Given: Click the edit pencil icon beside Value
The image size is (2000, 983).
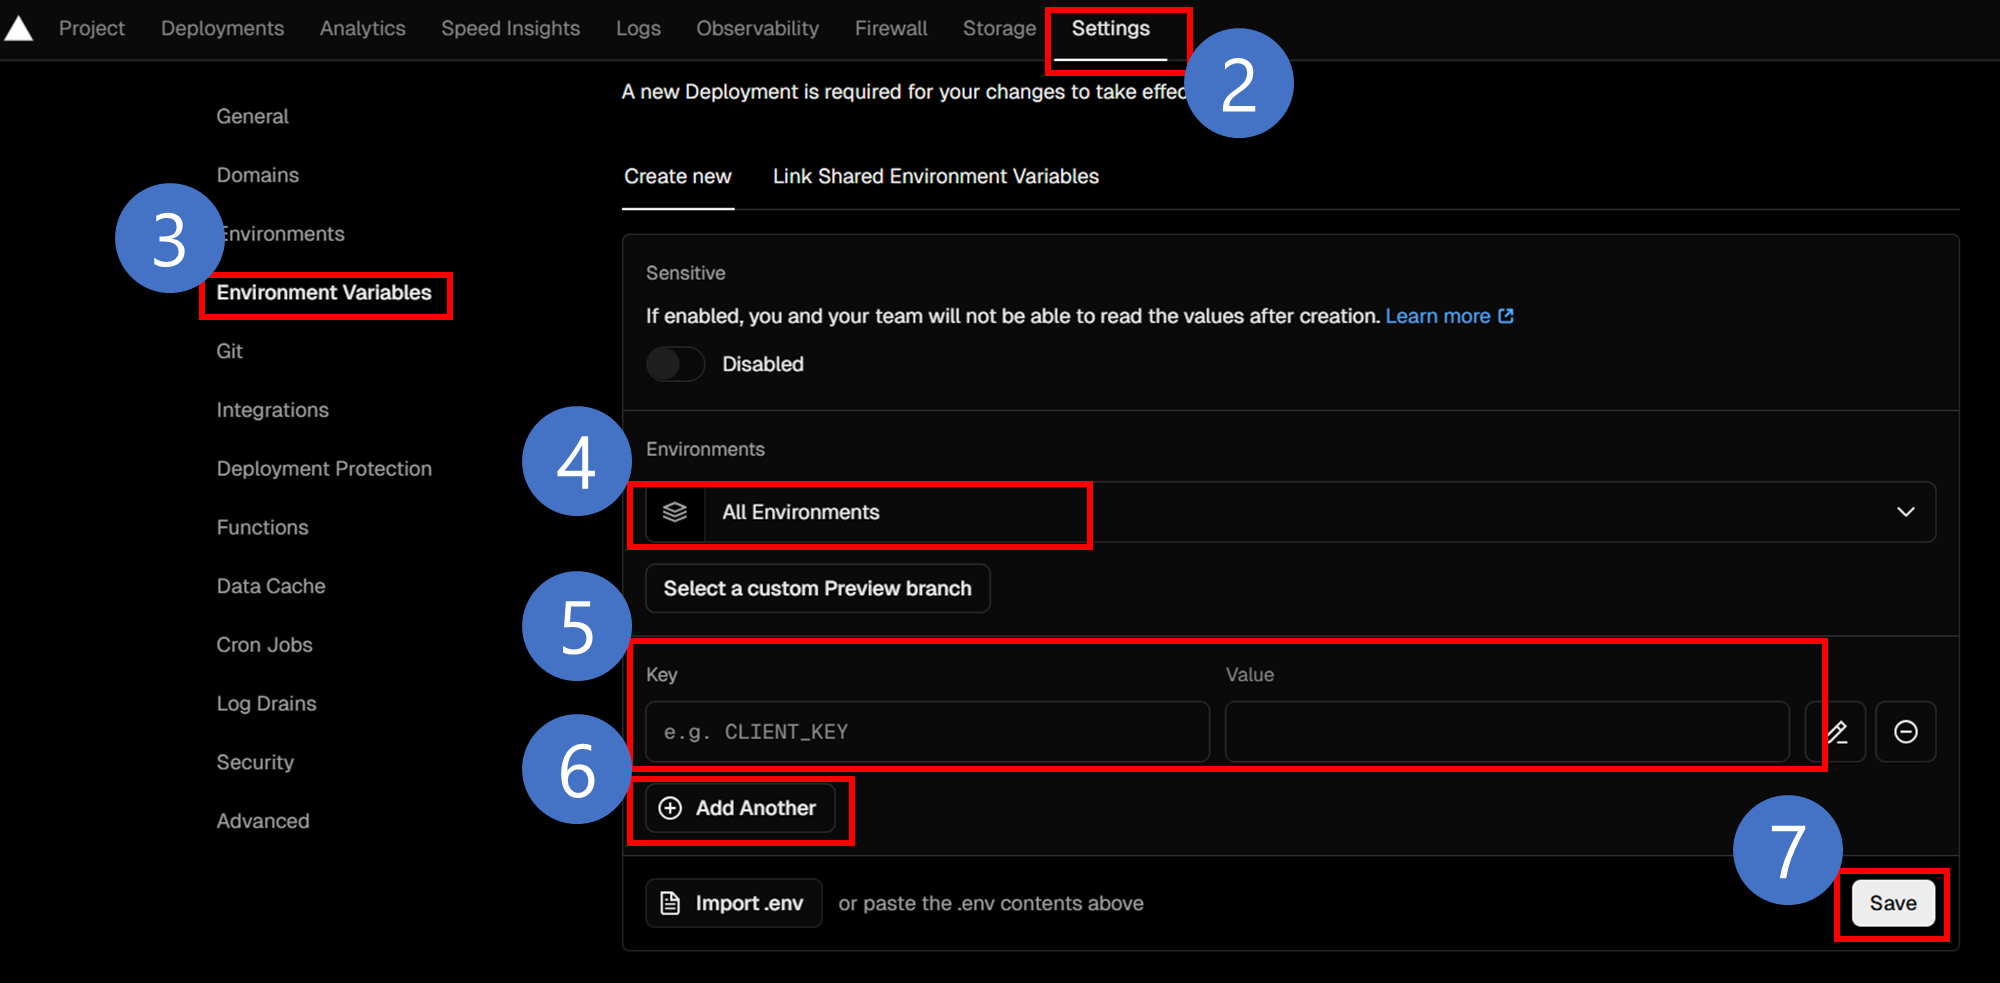Looking at the screenshot, I should (1837, 732).
